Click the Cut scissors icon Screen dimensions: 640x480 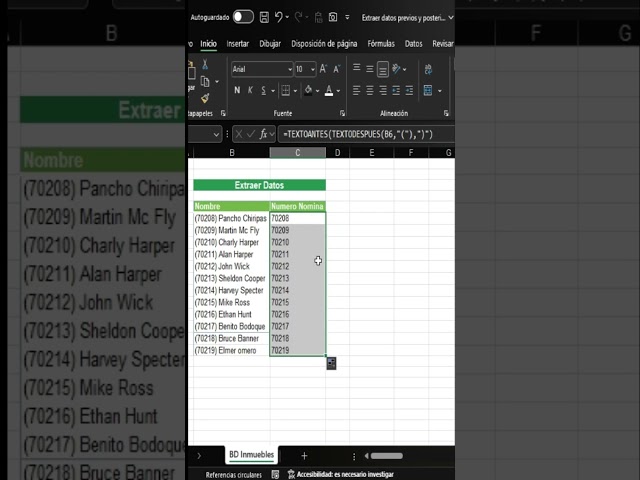point(205,64)
